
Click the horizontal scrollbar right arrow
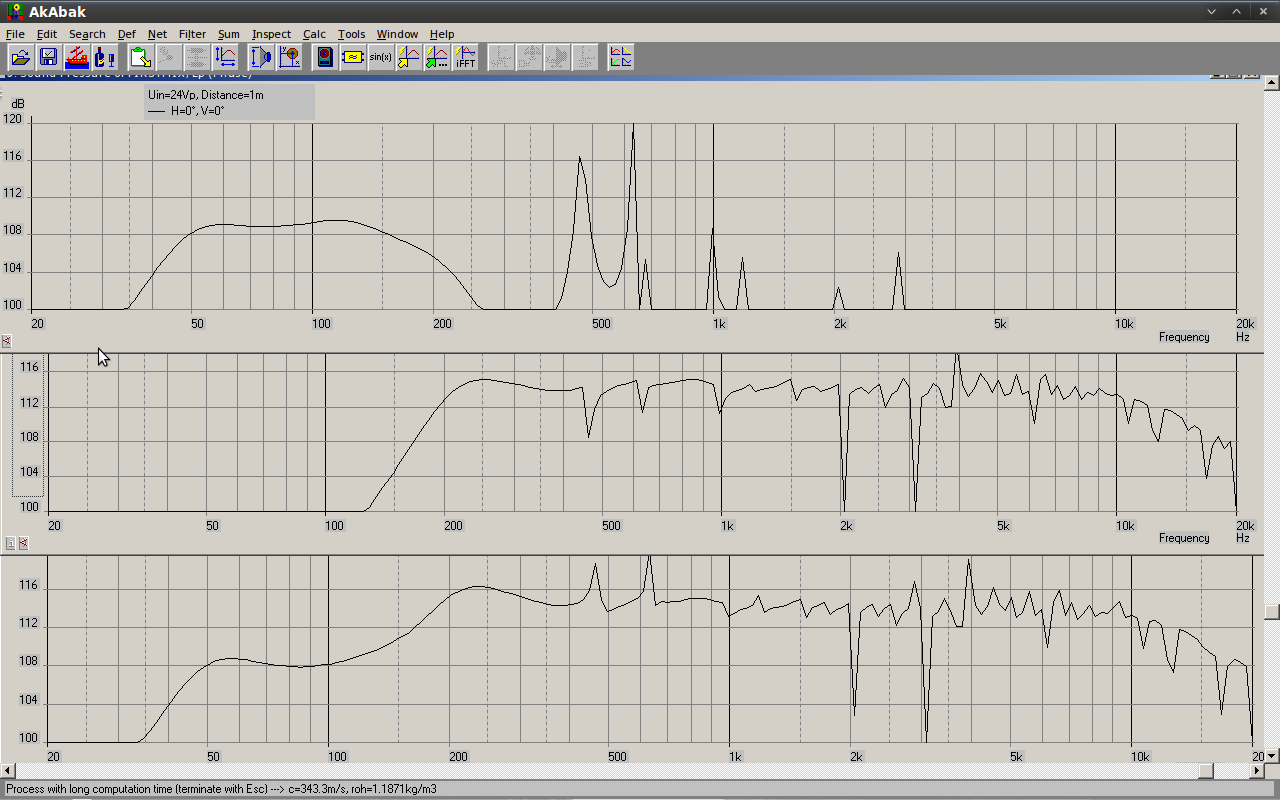click(1257, 771)
